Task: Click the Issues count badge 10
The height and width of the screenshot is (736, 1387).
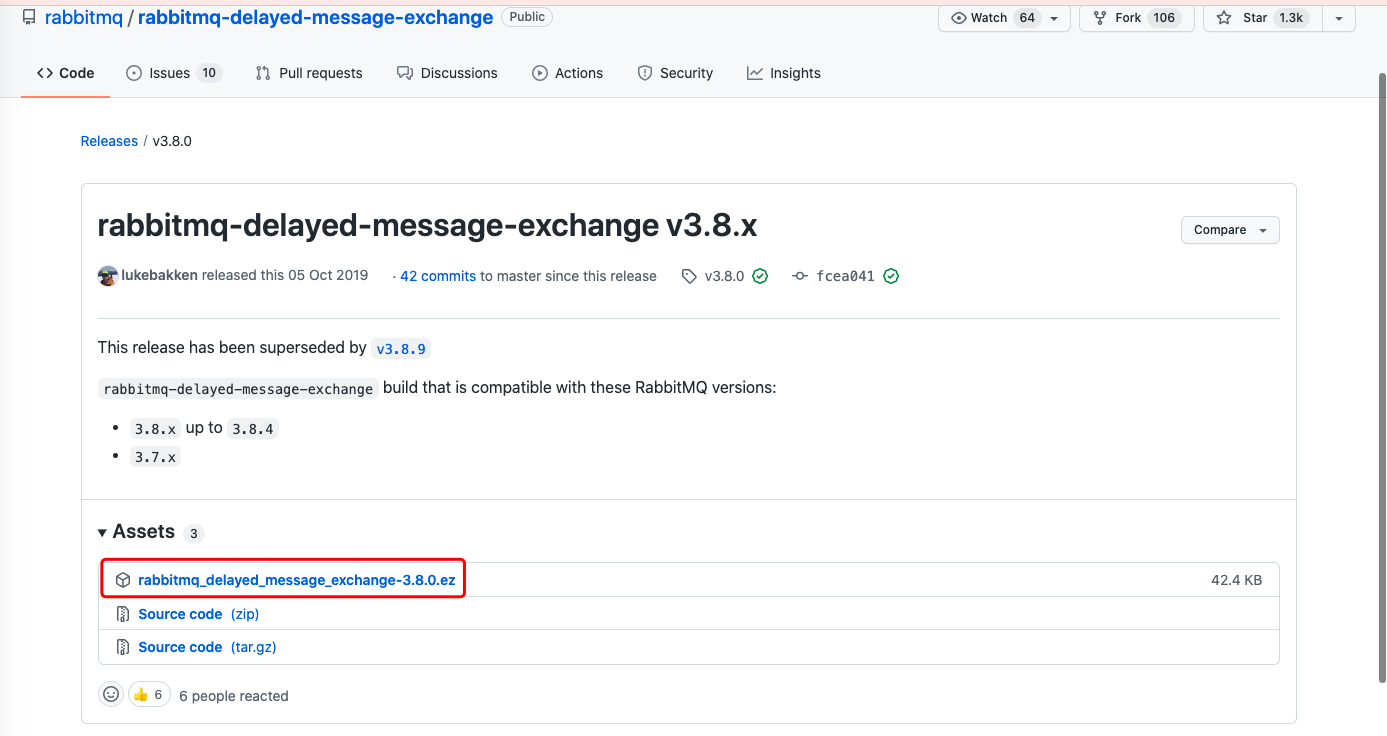Action: (209, 73)
